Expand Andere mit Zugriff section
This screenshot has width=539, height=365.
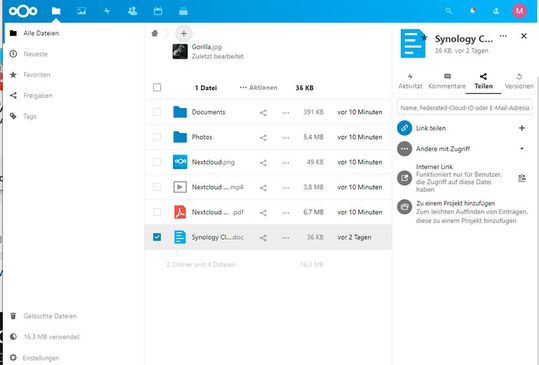tap(522, 148)
